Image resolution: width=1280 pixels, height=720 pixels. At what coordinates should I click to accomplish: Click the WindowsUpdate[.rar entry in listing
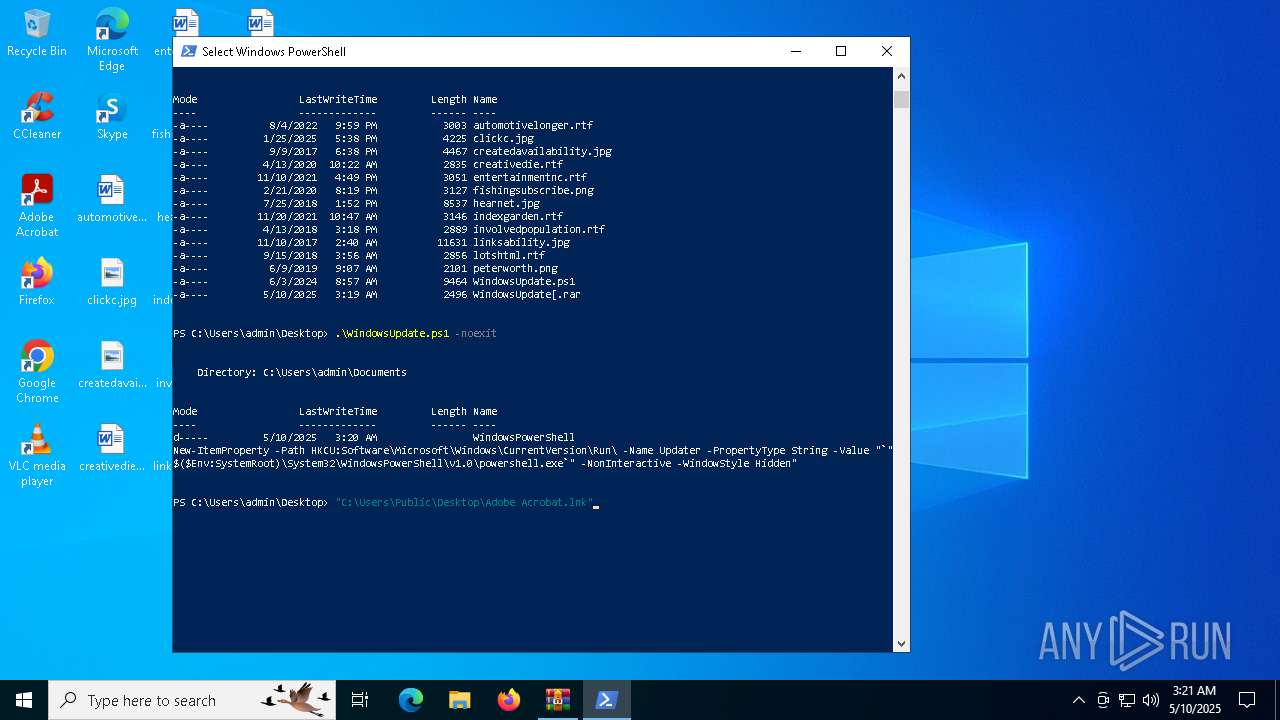click(527, 294)
